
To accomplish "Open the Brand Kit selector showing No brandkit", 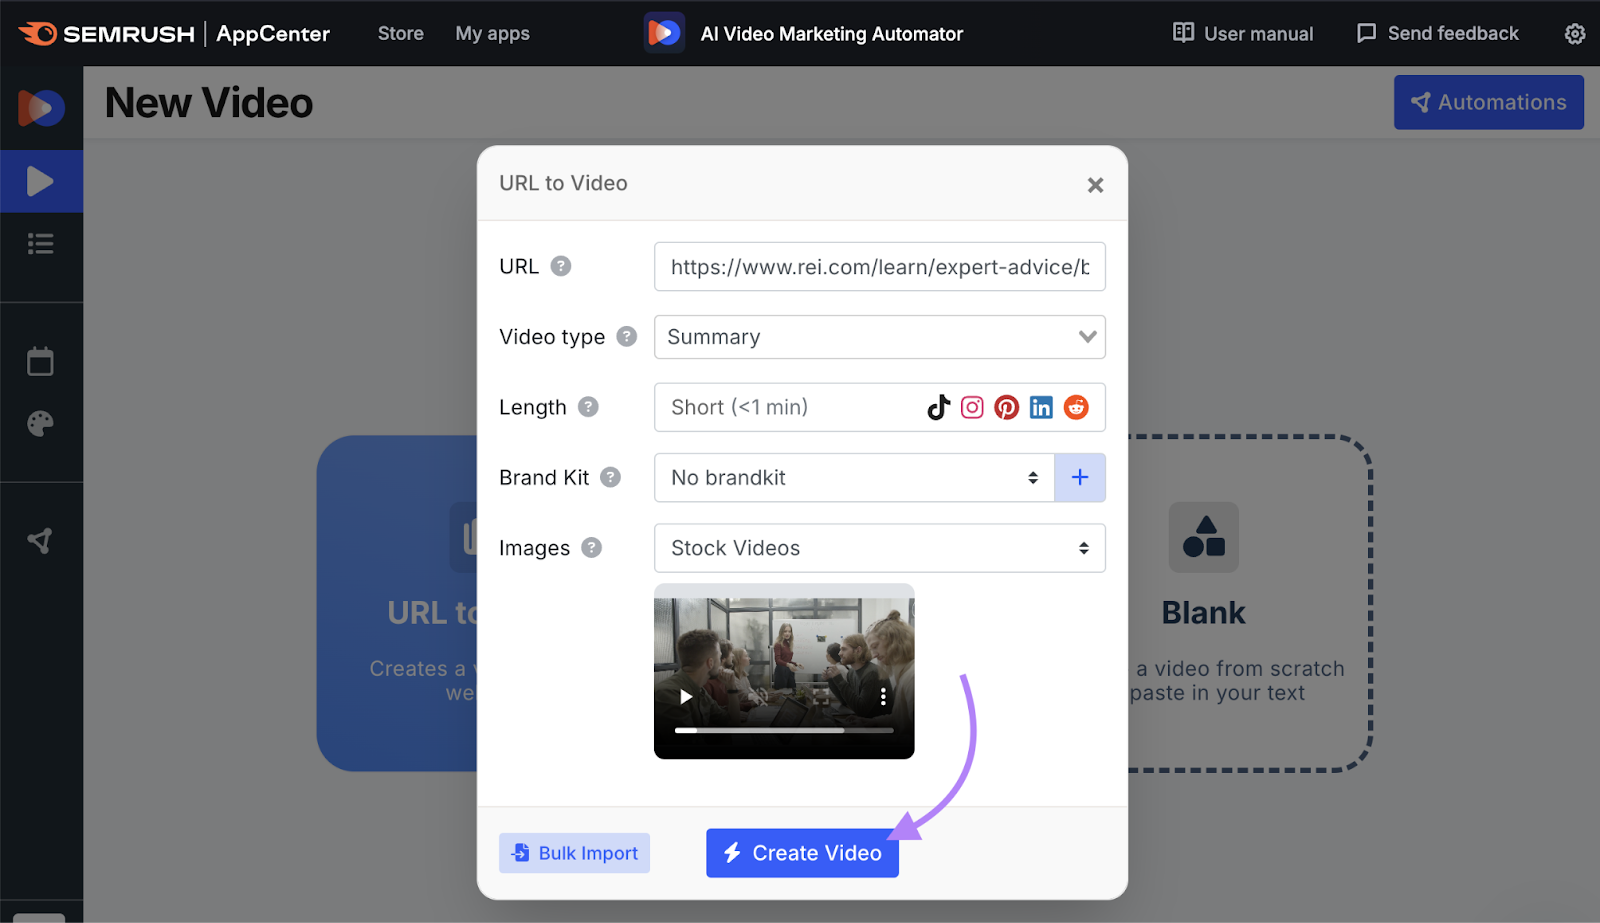I will (x=853, y=477).
